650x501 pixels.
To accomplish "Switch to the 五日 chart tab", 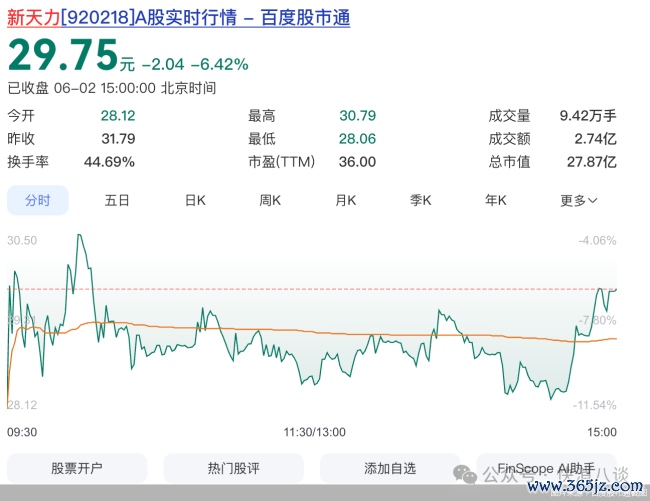I will pos(117,201).
